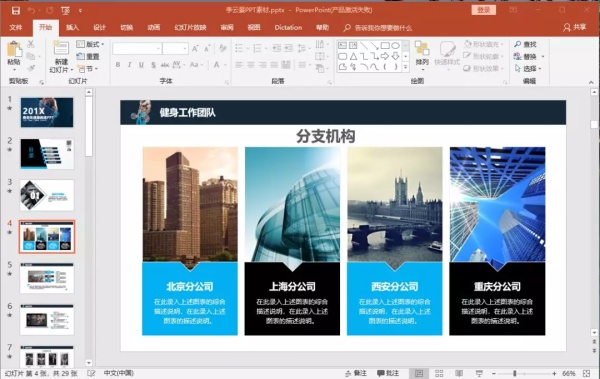Screen dimensions: 600x379
Task: Increase font size with the large A
Action: (195, 49)
